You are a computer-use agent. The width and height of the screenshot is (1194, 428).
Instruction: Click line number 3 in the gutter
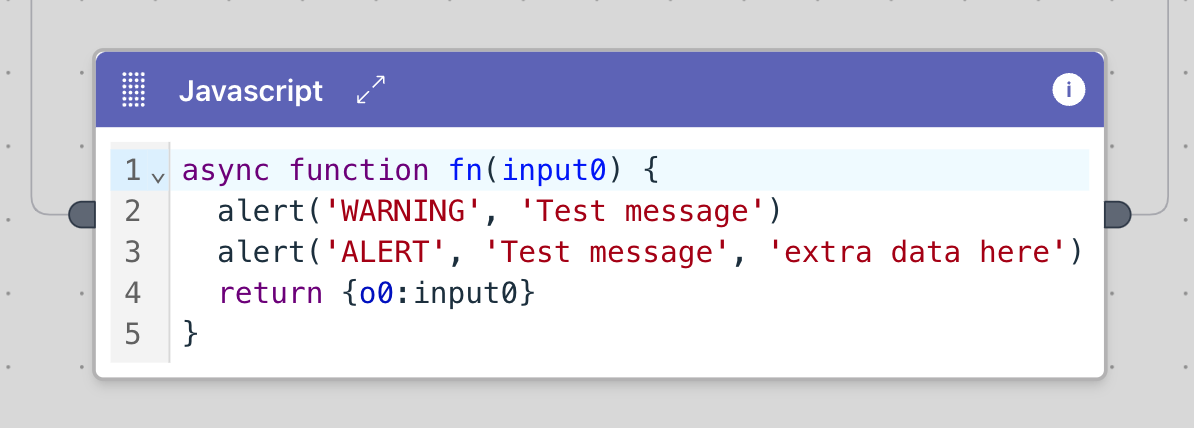click(x=132, y=253)
